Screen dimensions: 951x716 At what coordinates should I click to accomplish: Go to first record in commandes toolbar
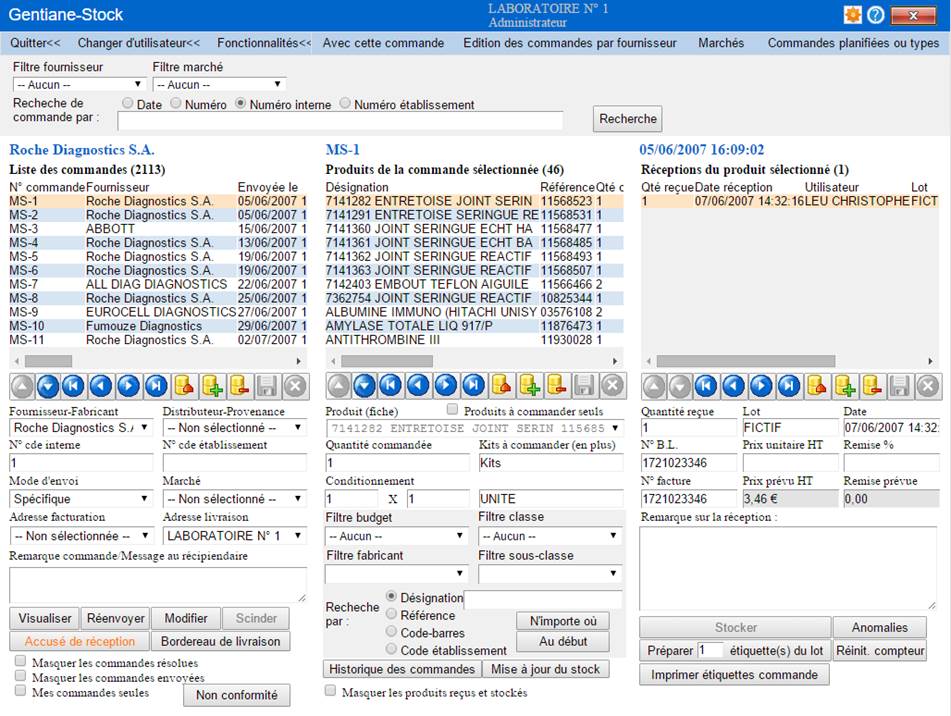[74, 386]
